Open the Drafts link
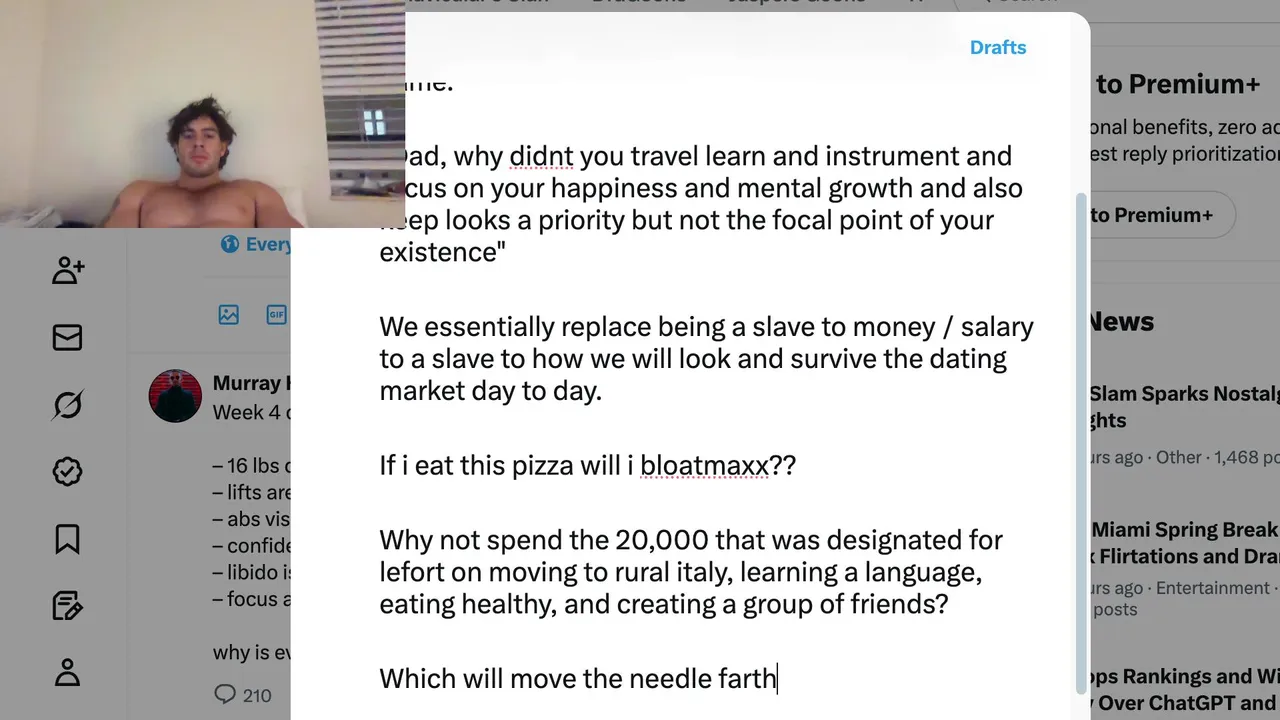This screenshot has height=720, width=1280. tap(997, 47)
